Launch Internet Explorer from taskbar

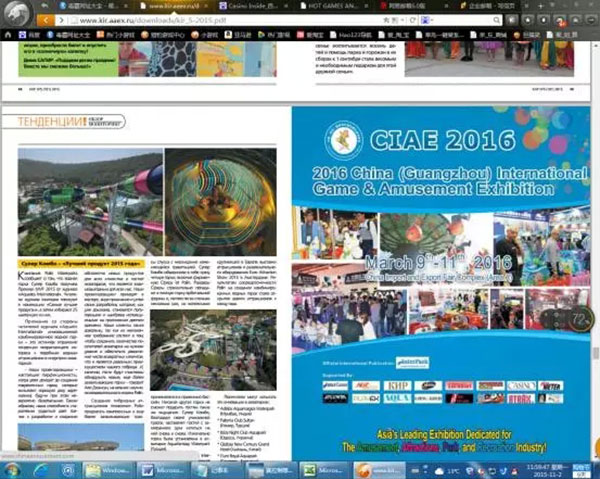pos(41,470)
